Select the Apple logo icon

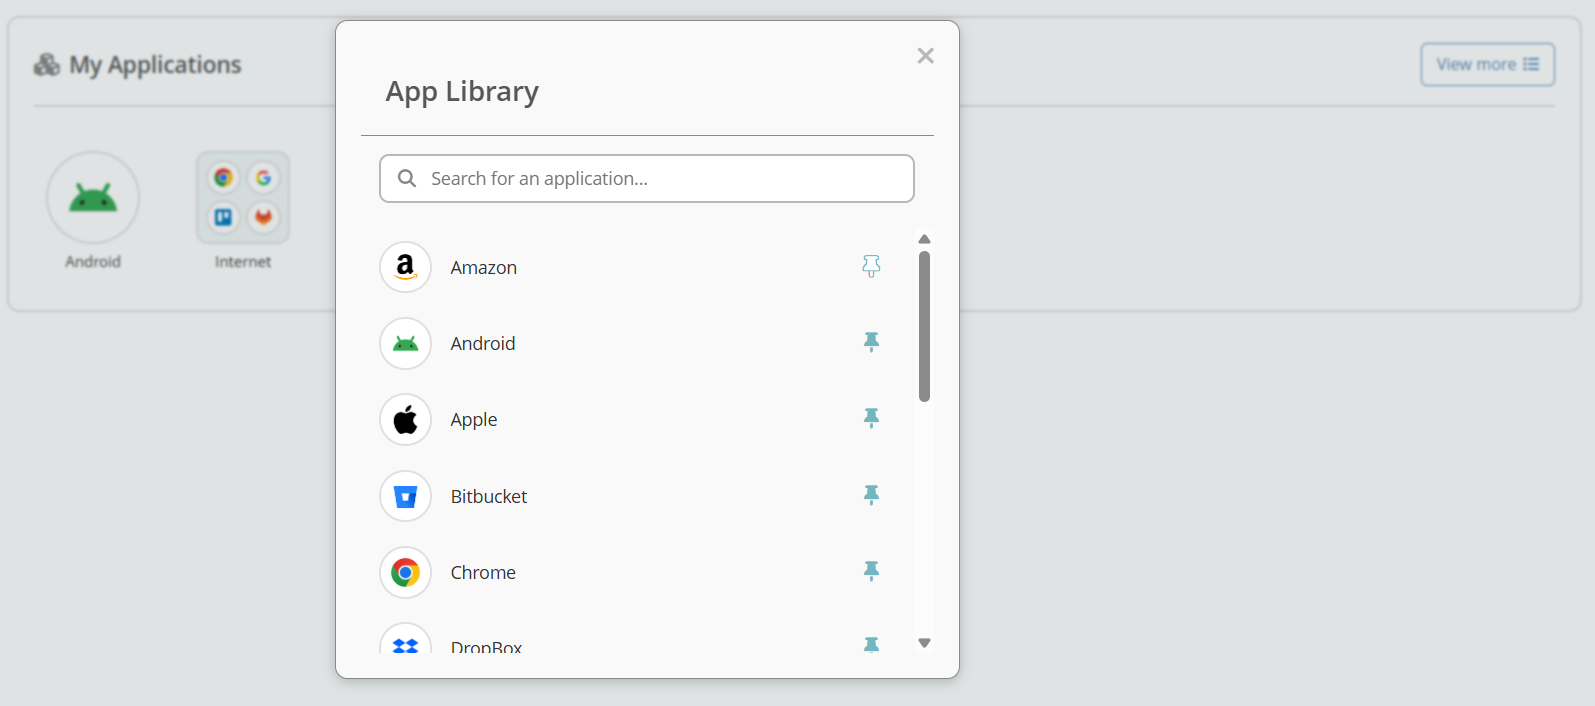pos(405,420)
